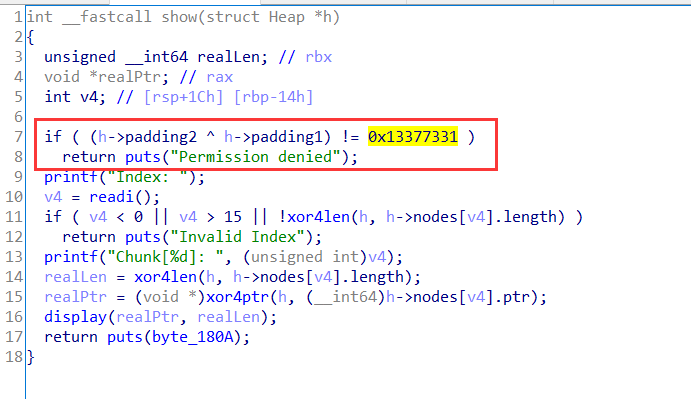Click line number 7 in the gutter
Viewport: 691px width, 399px height.
tap(18, 137)
